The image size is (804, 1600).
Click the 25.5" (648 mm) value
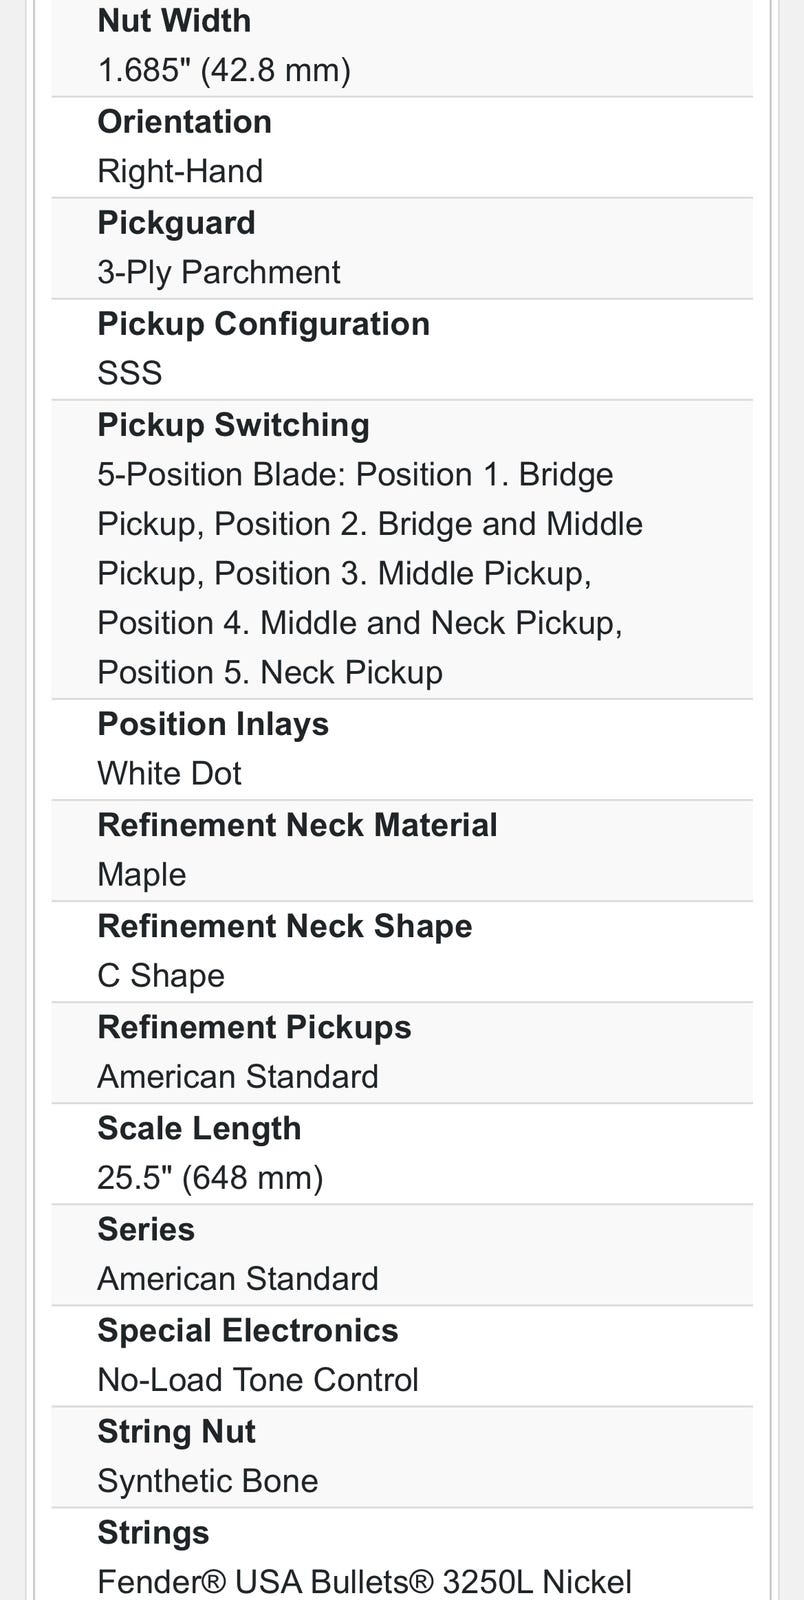[210, 1179]
